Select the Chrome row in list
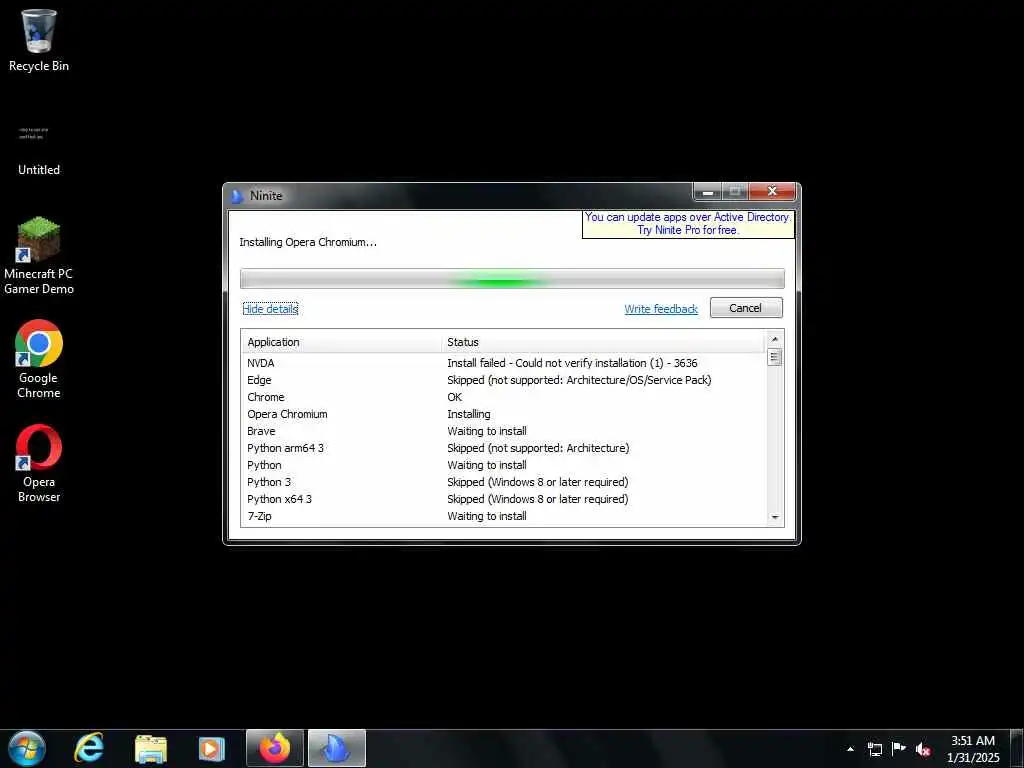Image resolution: width=1024 pixels, height=768 pixels. [504, 397]
